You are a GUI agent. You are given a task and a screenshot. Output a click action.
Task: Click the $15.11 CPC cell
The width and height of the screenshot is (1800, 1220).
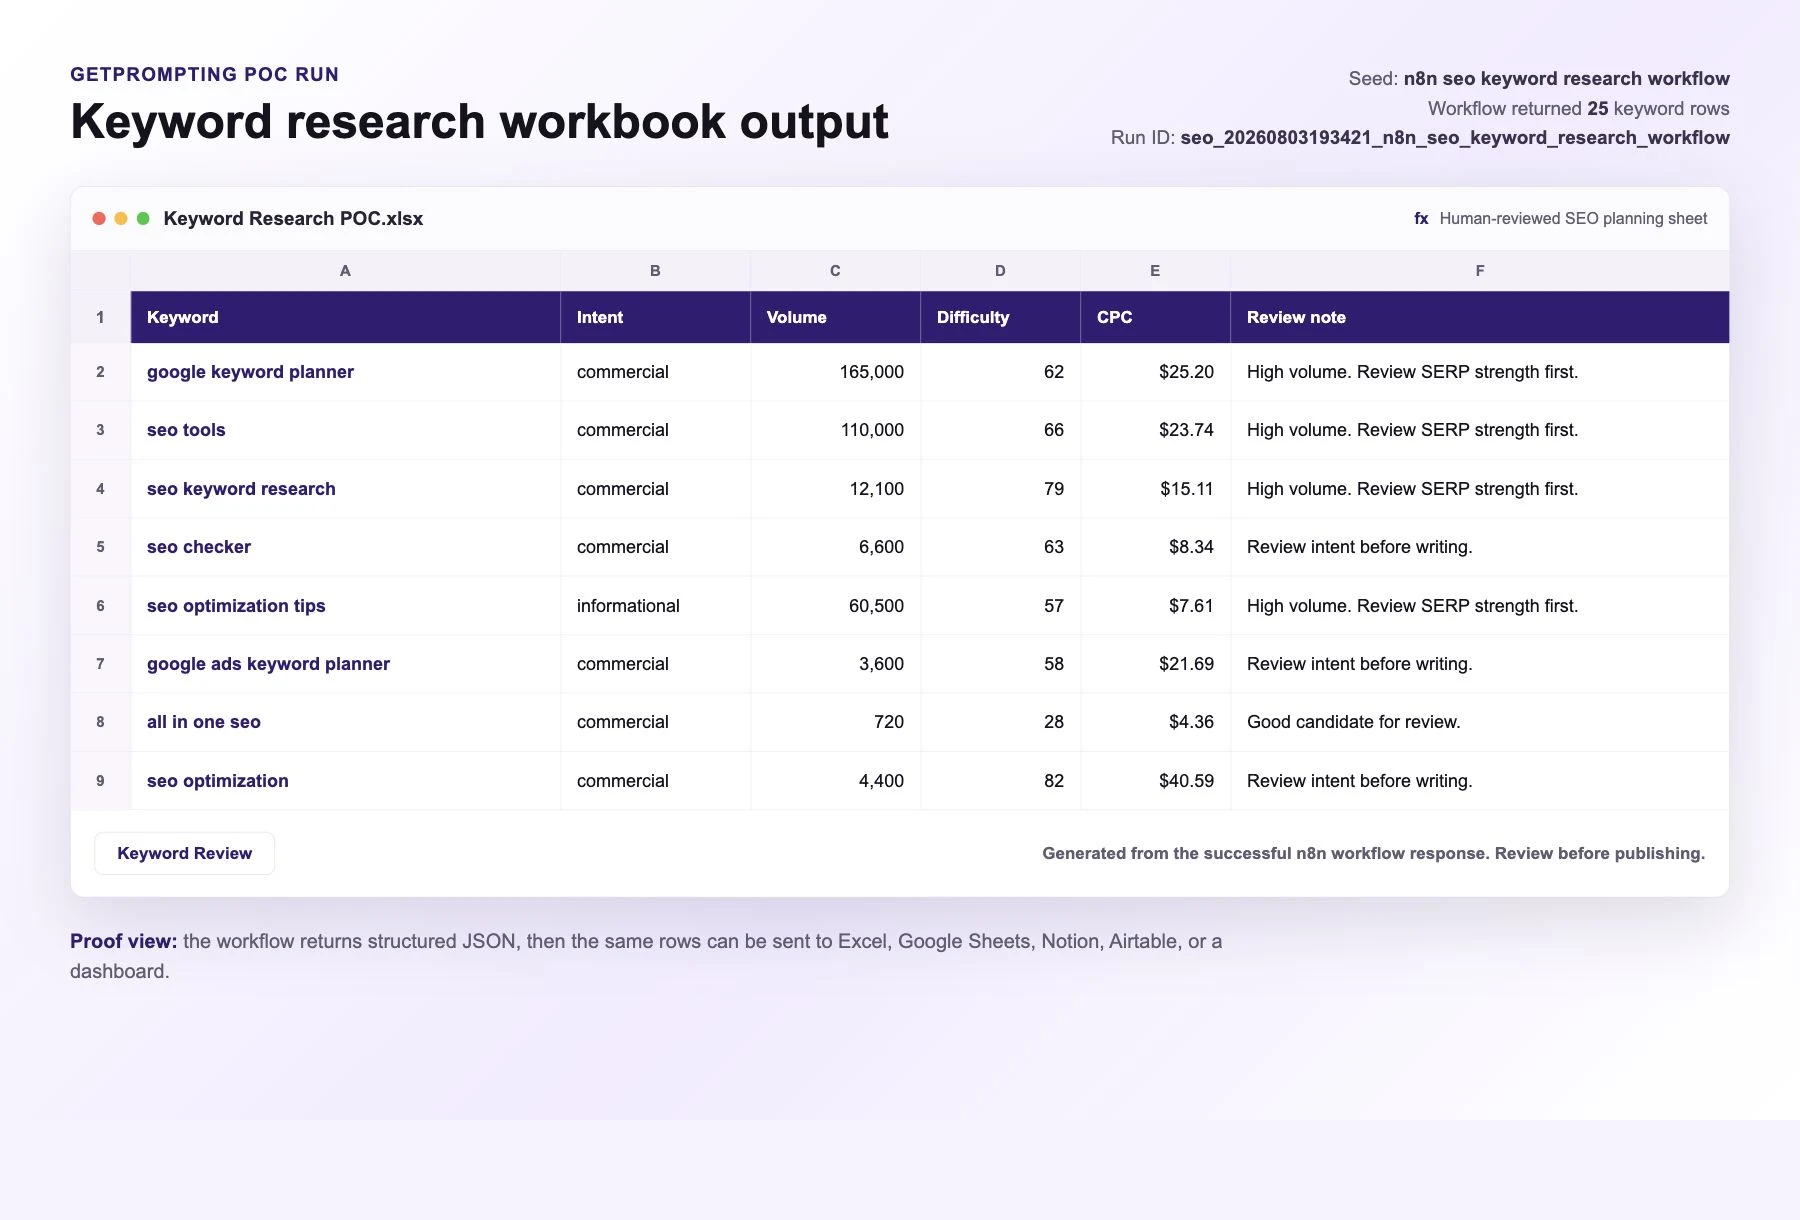click(1155, 489)
